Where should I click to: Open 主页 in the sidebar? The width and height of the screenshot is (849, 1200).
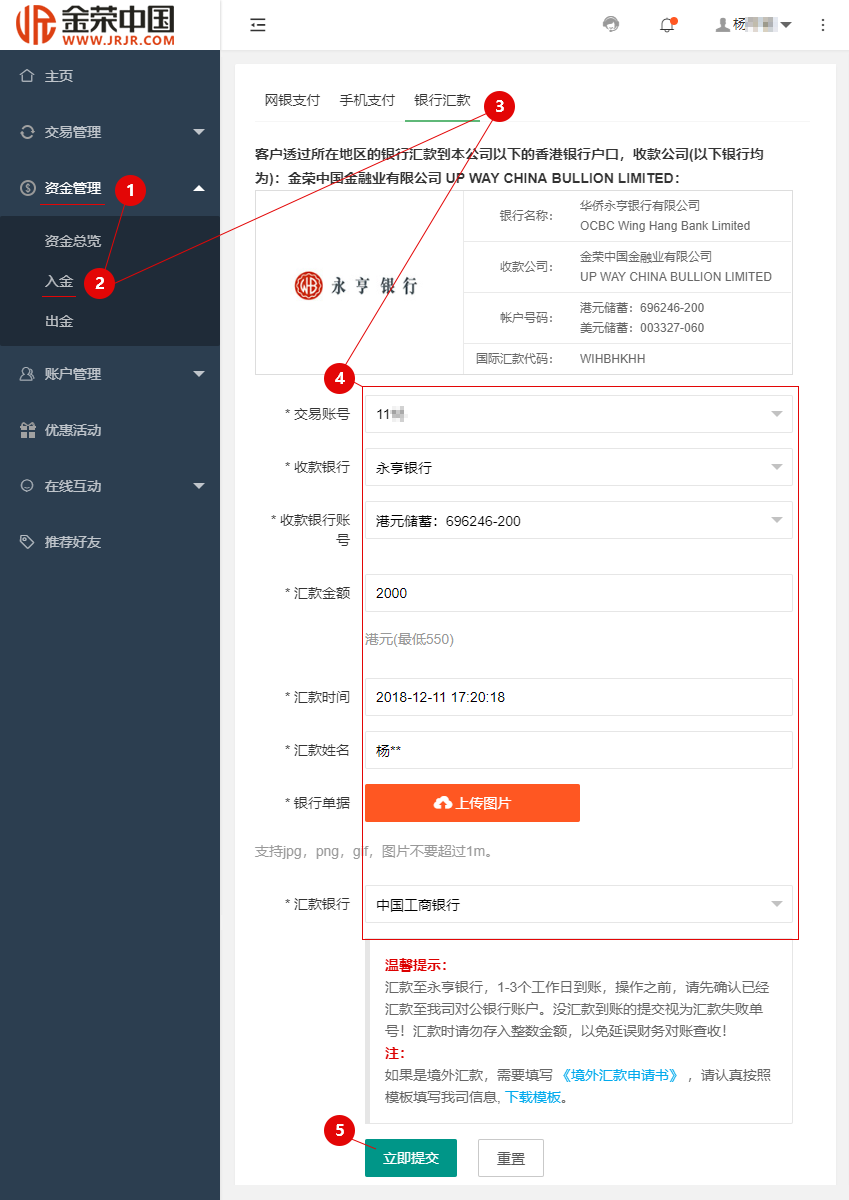tap(59, 76)
